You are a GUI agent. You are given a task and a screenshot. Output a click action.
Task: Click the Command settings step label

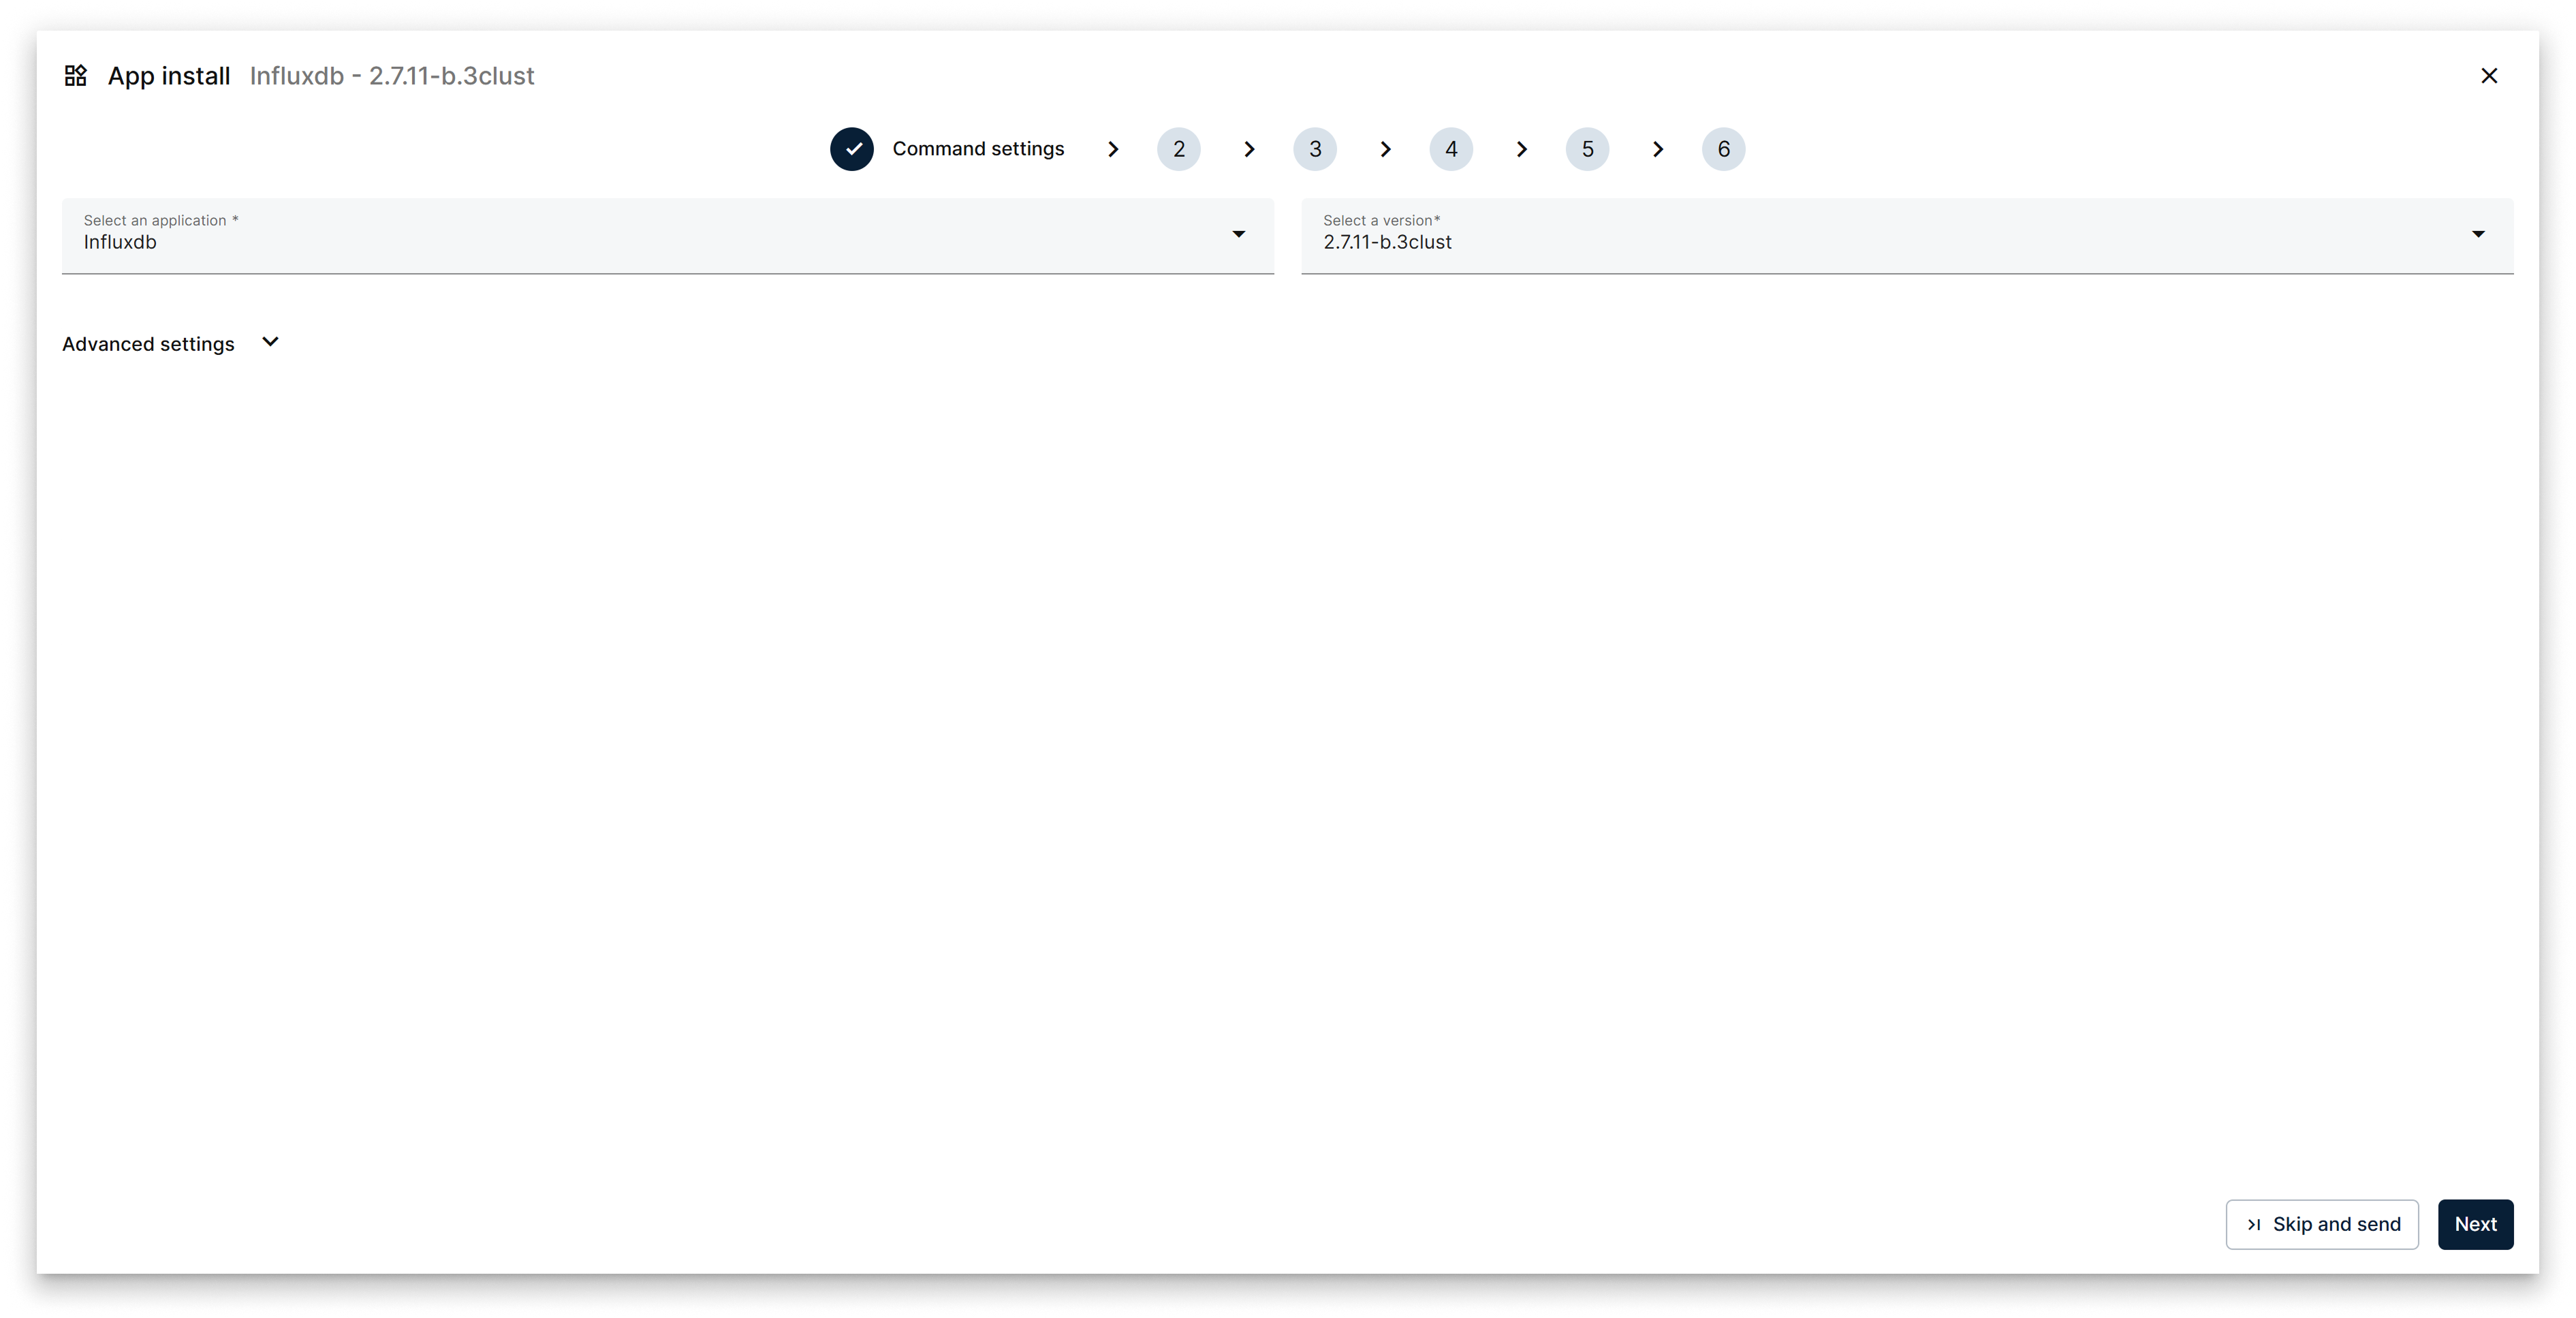978,148
